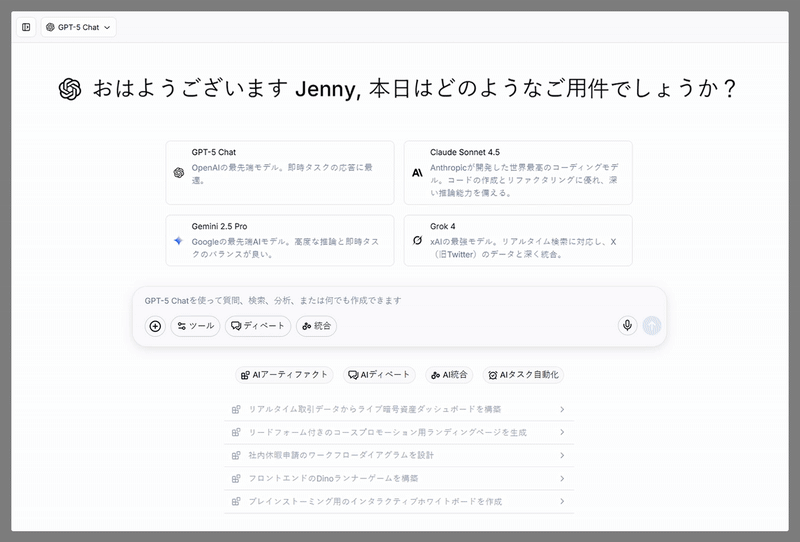Select the Grok 4 model card
800x542 pixels.
click(x=518, y=240)
